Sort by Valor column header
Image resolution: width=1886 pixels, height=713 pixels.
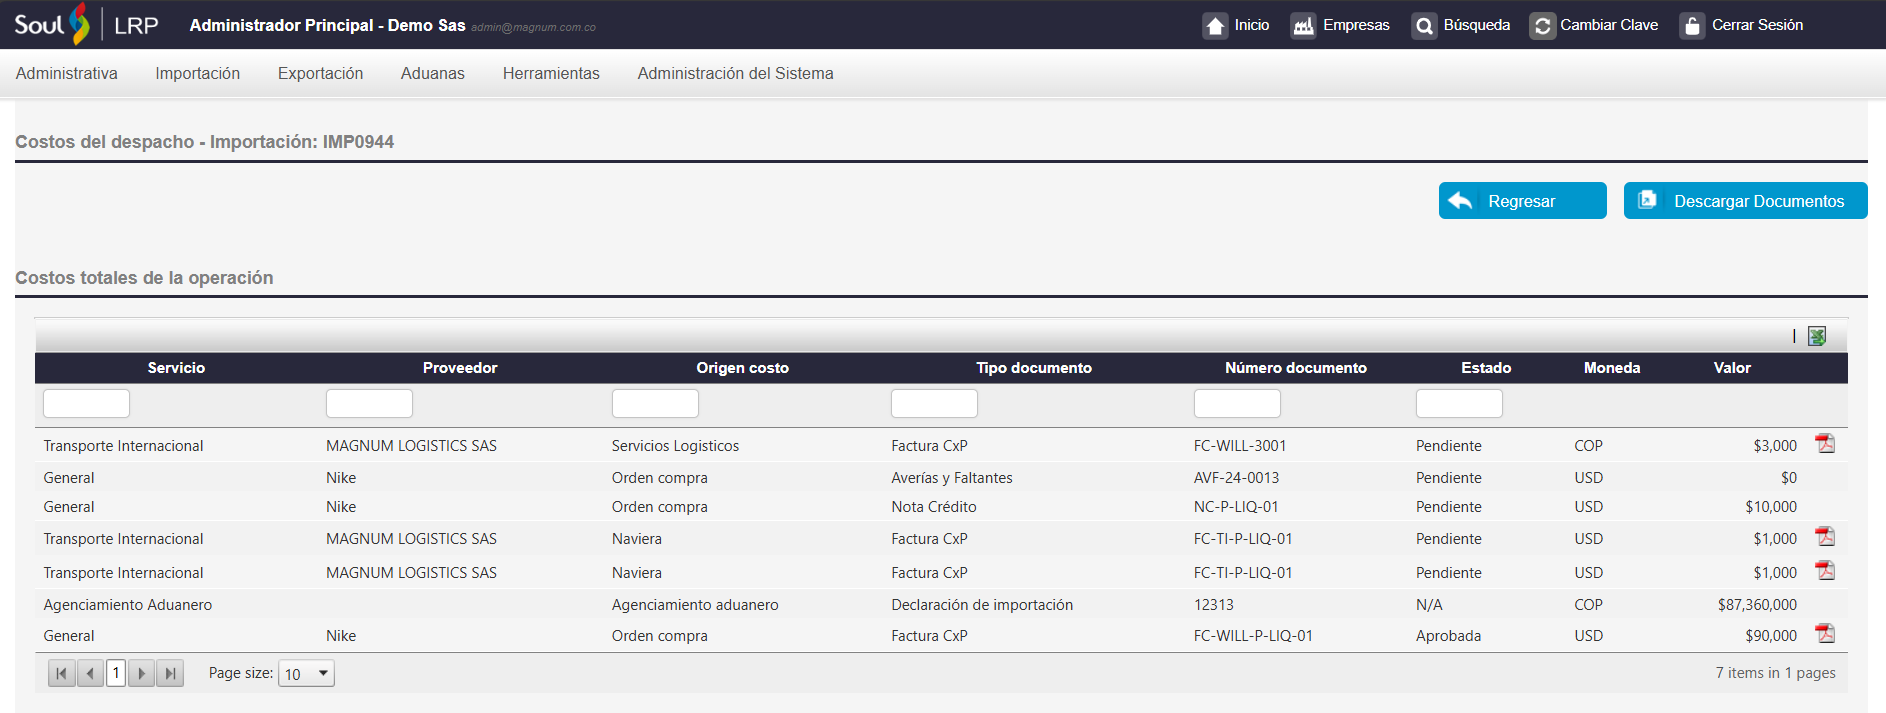[x=1732, y=368]
